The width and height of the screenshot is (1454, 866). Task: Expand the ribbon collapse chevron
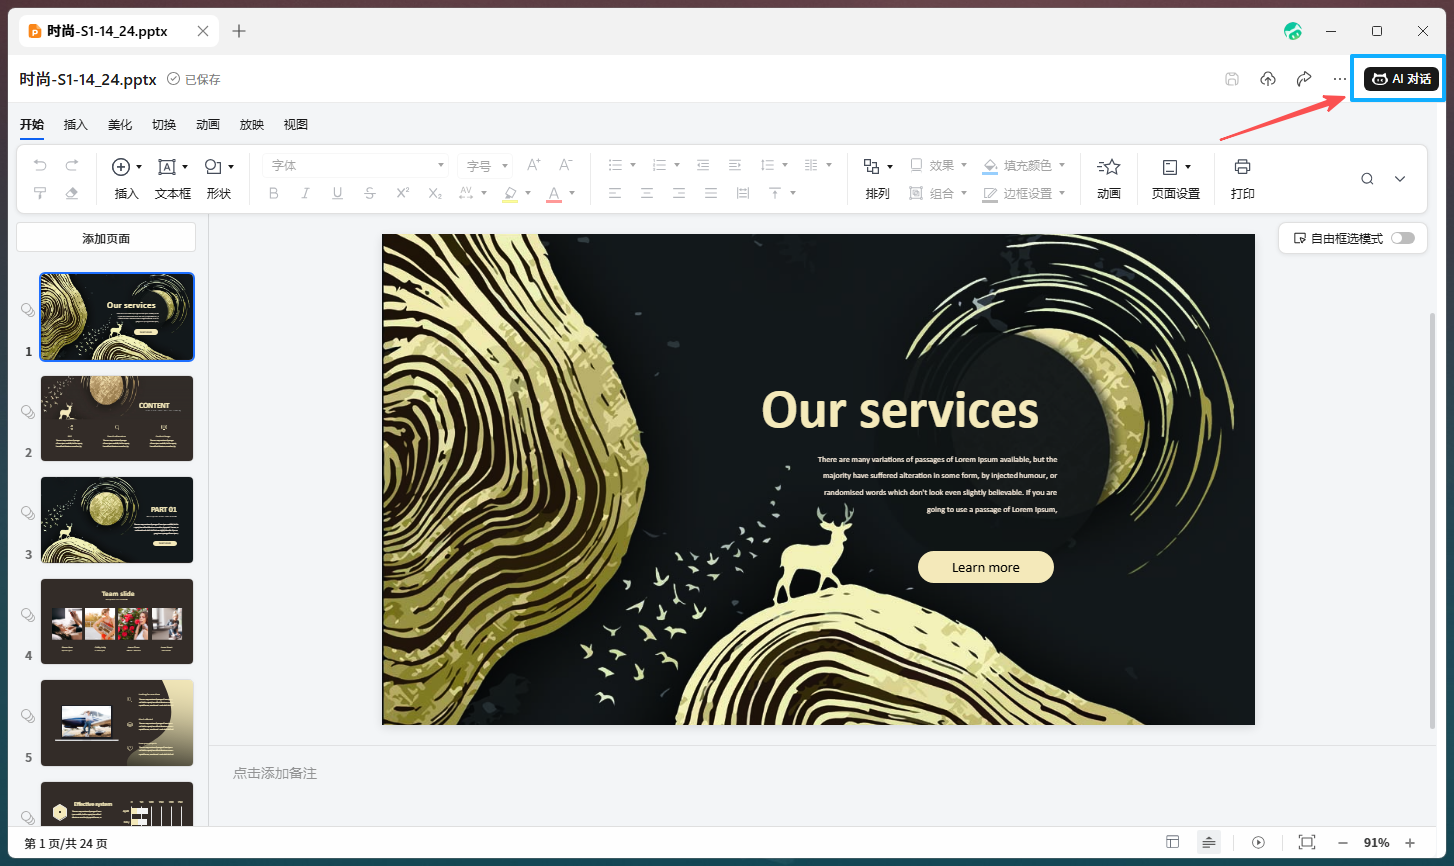coord(1400,179)
